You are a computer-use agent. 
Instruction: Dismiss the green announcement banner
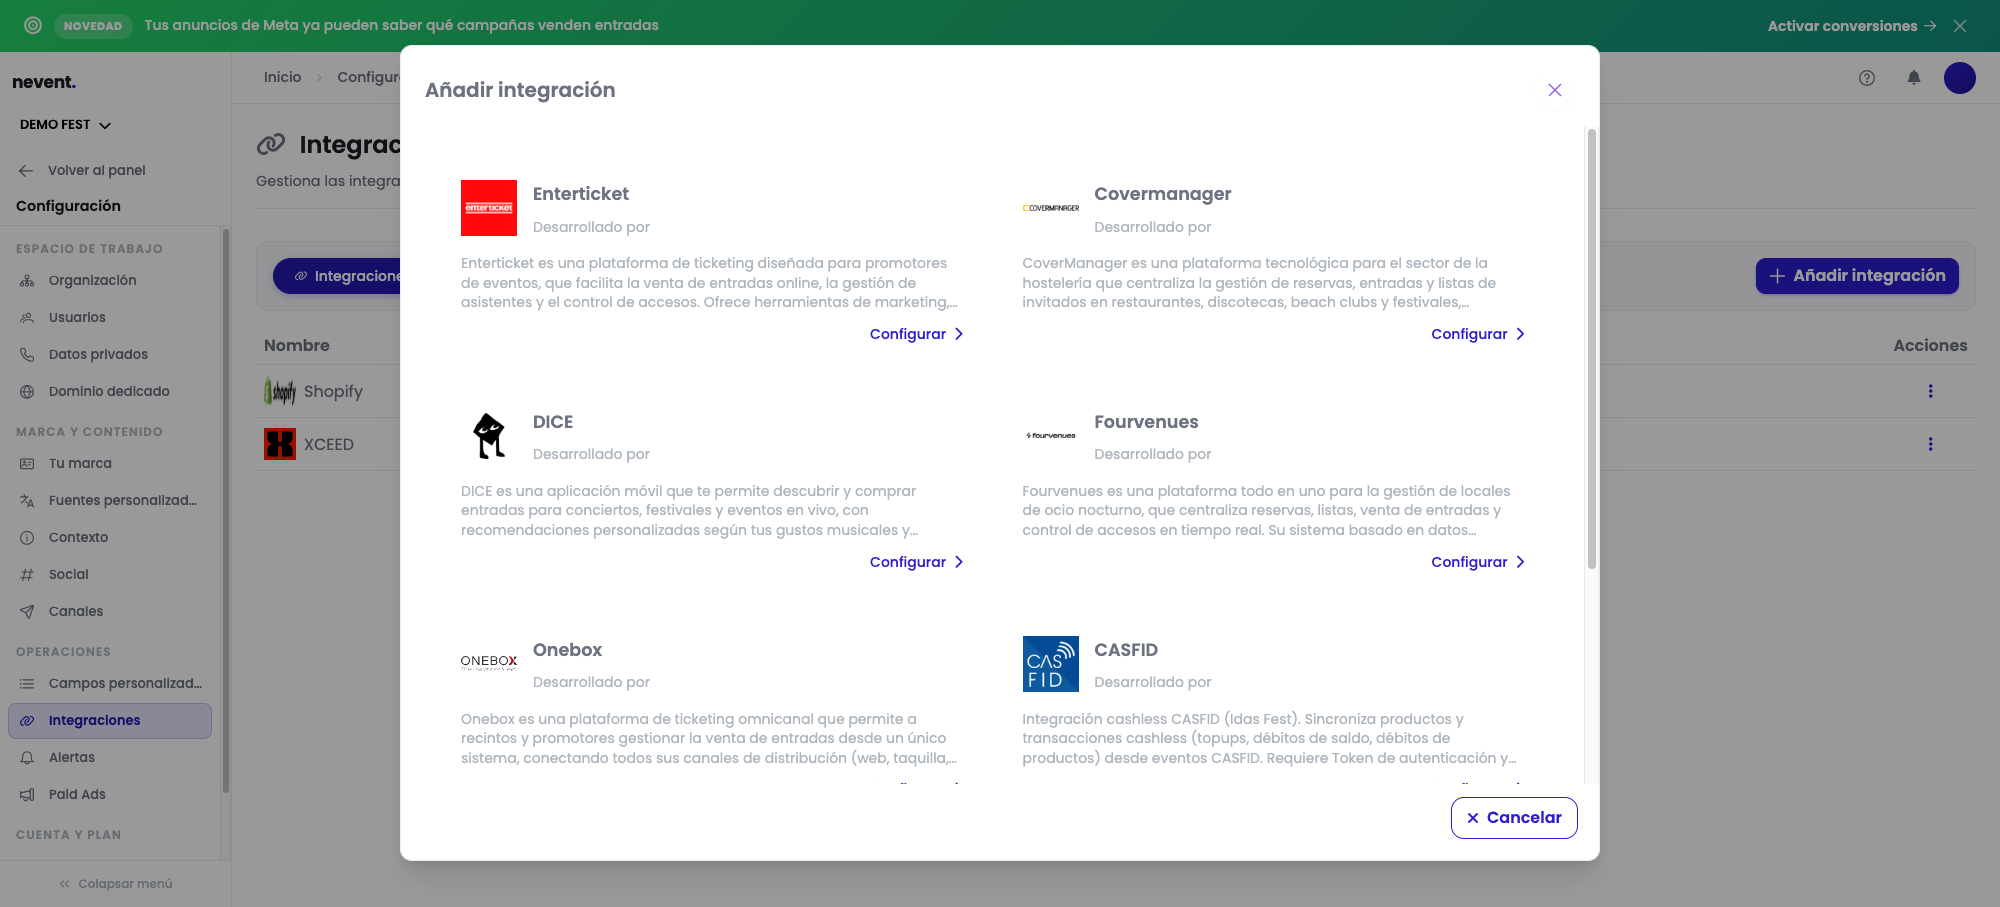coord(1960,26)
